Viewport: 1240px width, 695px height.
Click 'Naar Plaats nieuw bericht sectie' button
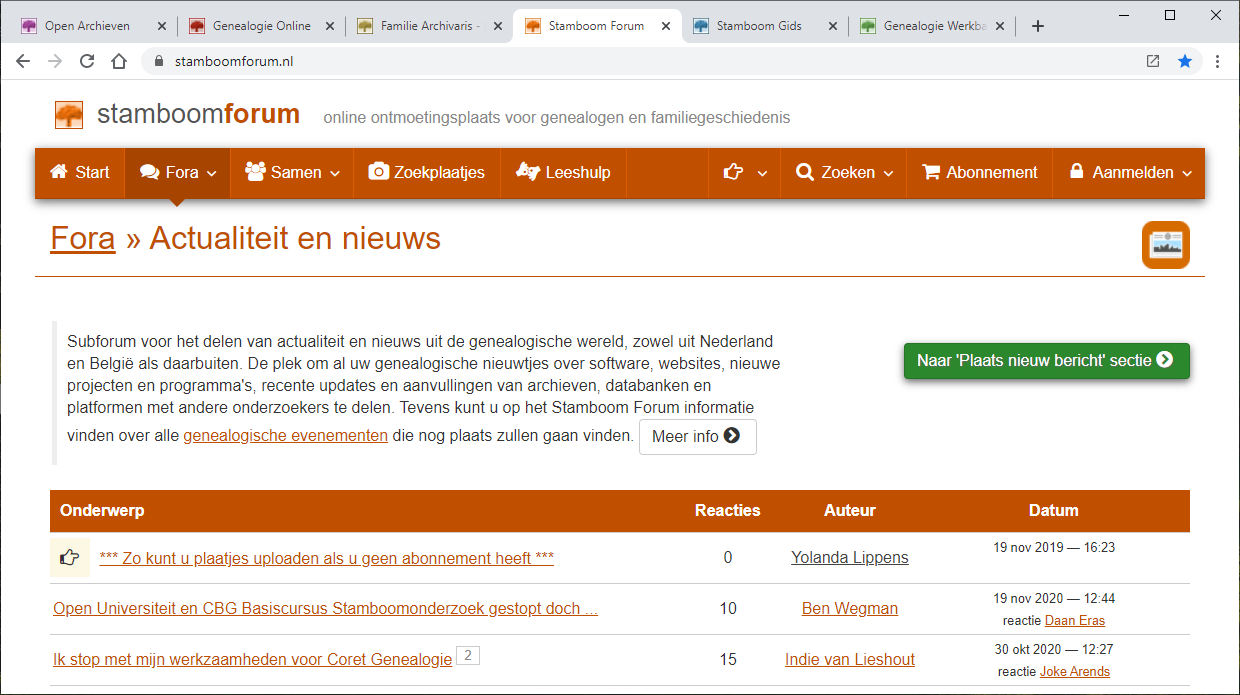(1046, 360)
